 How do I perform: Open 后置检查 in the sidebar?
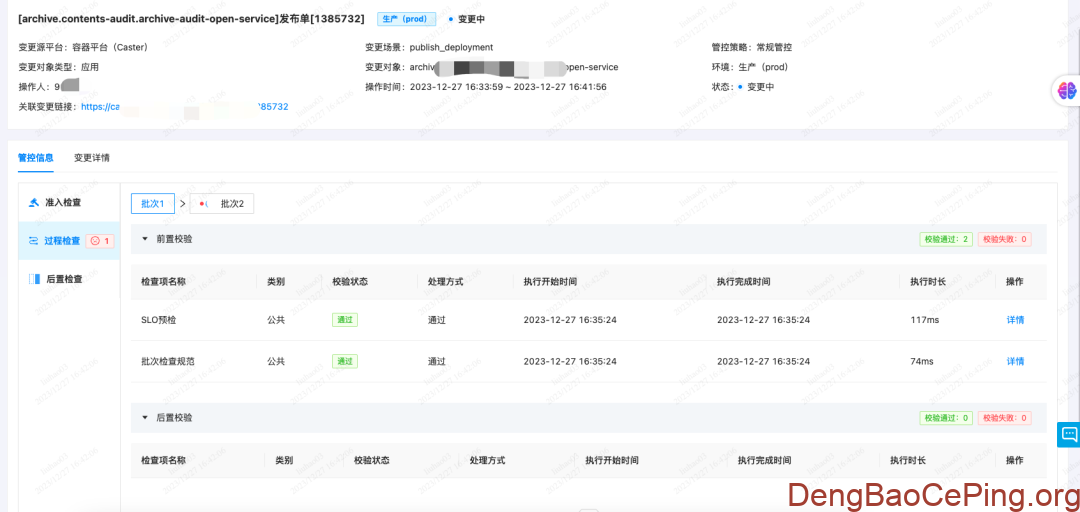tap(65, 279)
